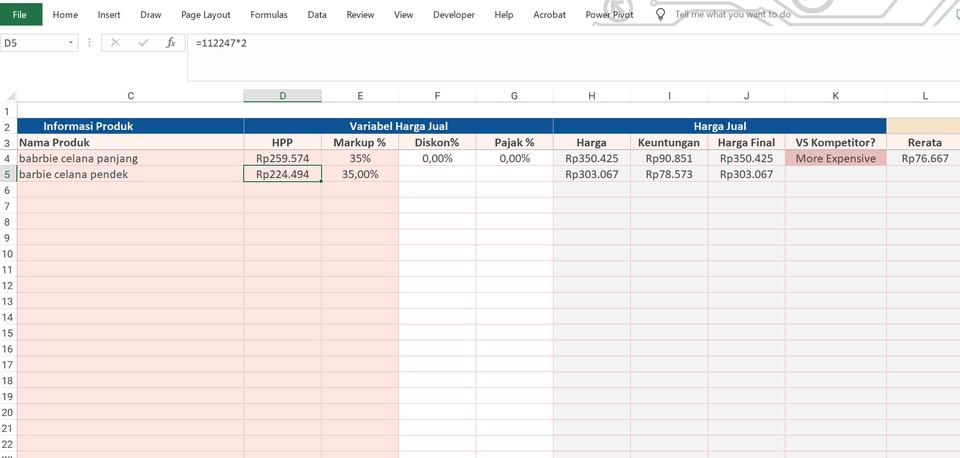Select column D header
960x458 pixels.
[282, 96]
